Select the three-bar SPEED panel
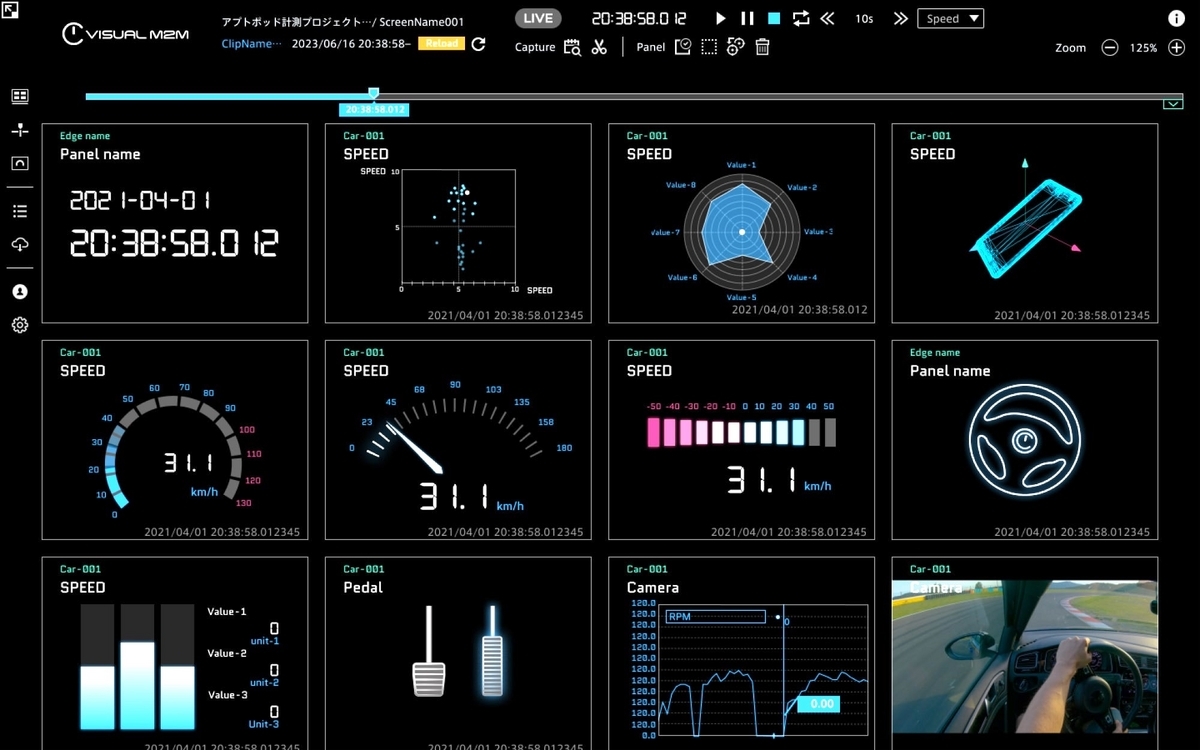1200x750 pixels. click(x=175, y=653)
